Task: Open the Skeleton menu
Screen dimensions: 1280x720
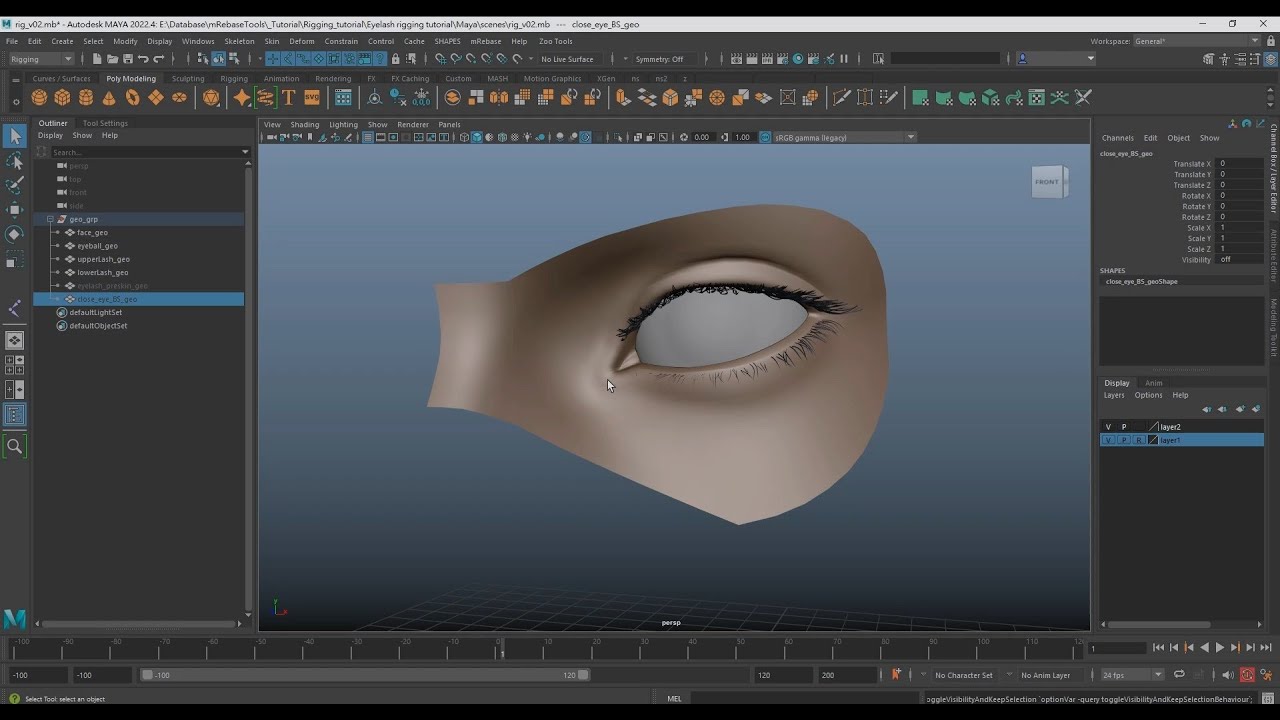Action: coord(239,41)
